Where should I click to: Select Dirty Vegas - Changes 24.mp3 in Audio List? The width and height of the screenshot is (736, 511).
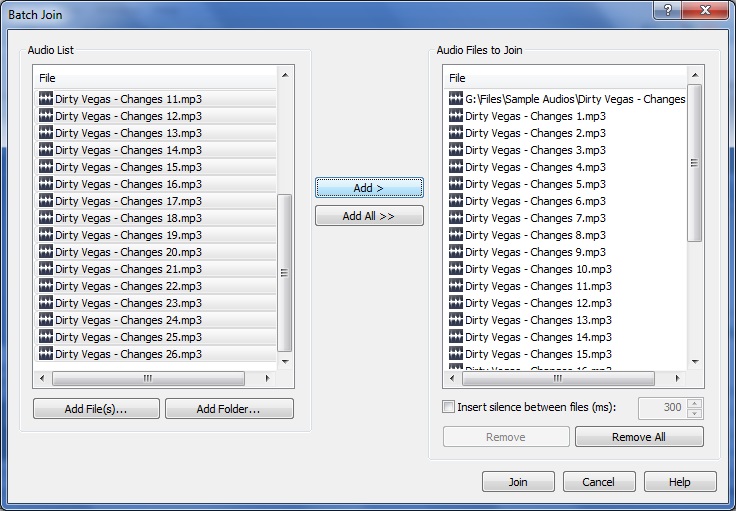[155, 320]
